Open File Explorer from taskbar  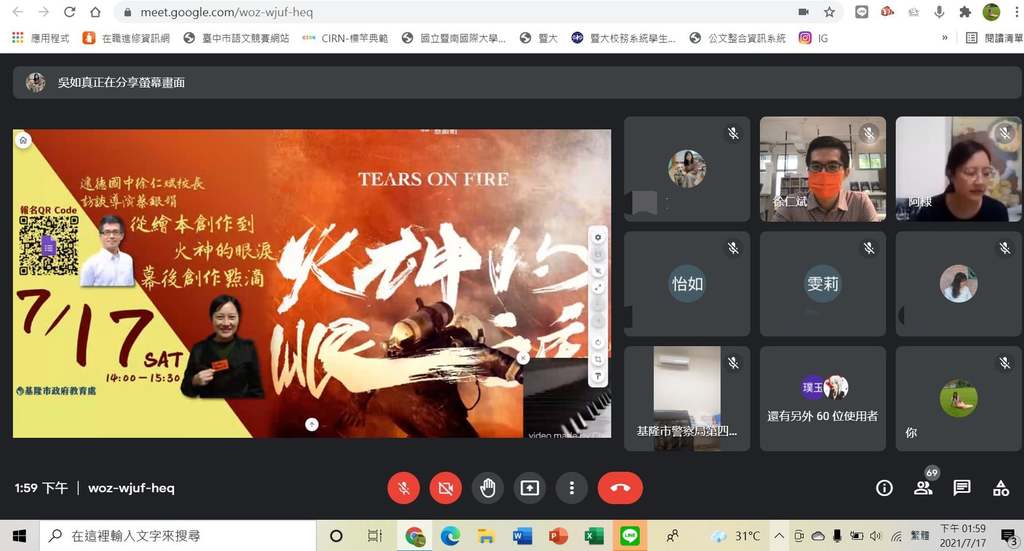pos(486,536)
